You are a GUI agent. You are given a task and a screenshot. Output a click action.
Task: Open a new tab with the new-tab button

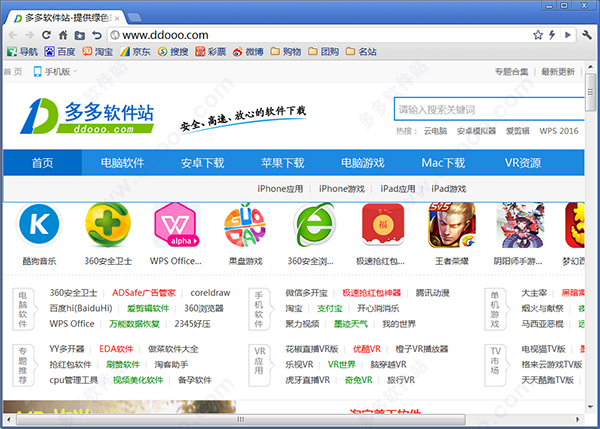coord(134,17)
